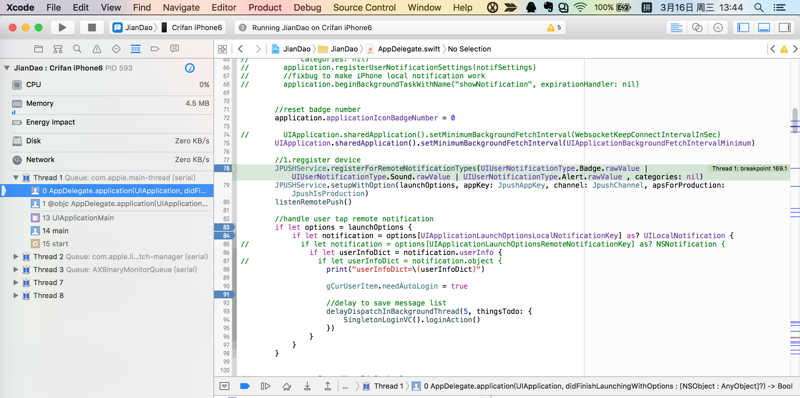Open the Edit menu

click(x=81, y=8)
